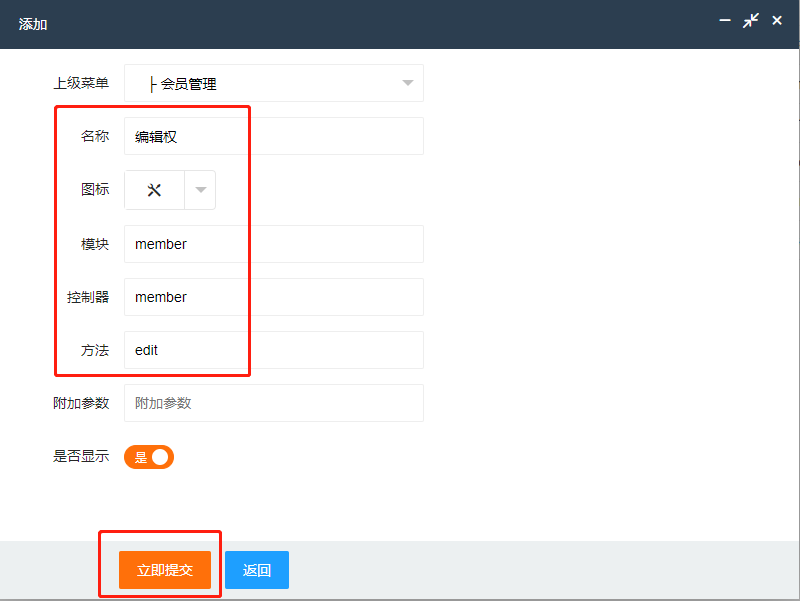Select the 会员管理 parent menu field
The height and width of the screenshot is (601, 800).
point(260,84)
